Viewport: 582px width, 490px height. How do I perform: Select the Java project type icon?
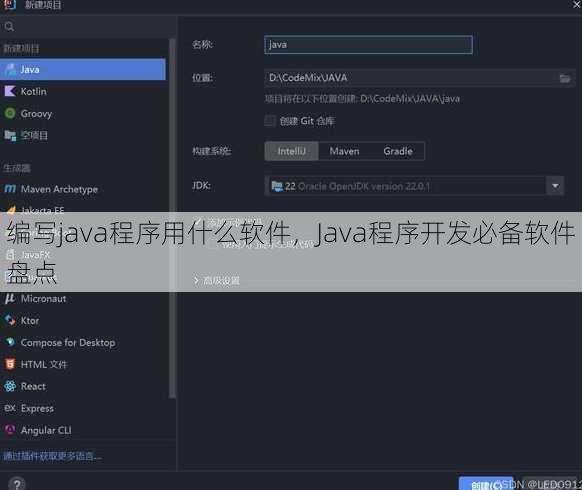10,69
